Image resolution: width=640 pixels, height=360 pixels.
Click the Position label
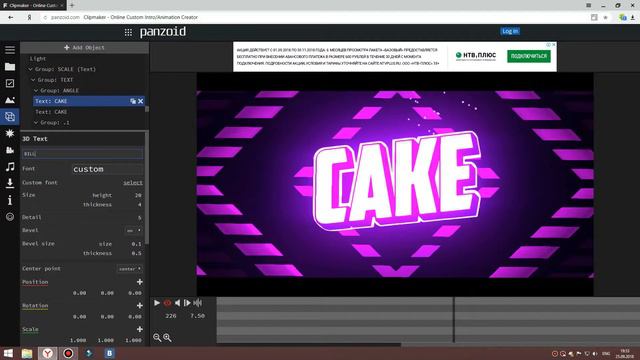35,282
